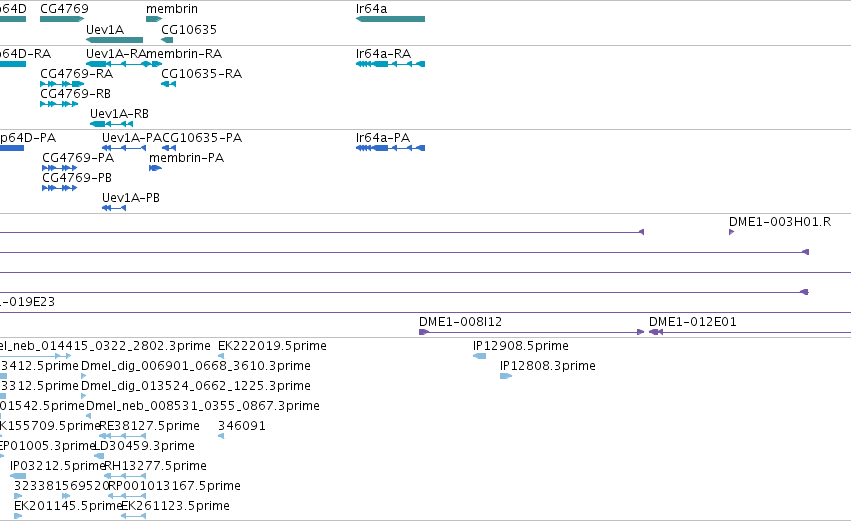Select the Uev1A-RB transcript
The image size is (851, 521).
(x=111, y=124)
